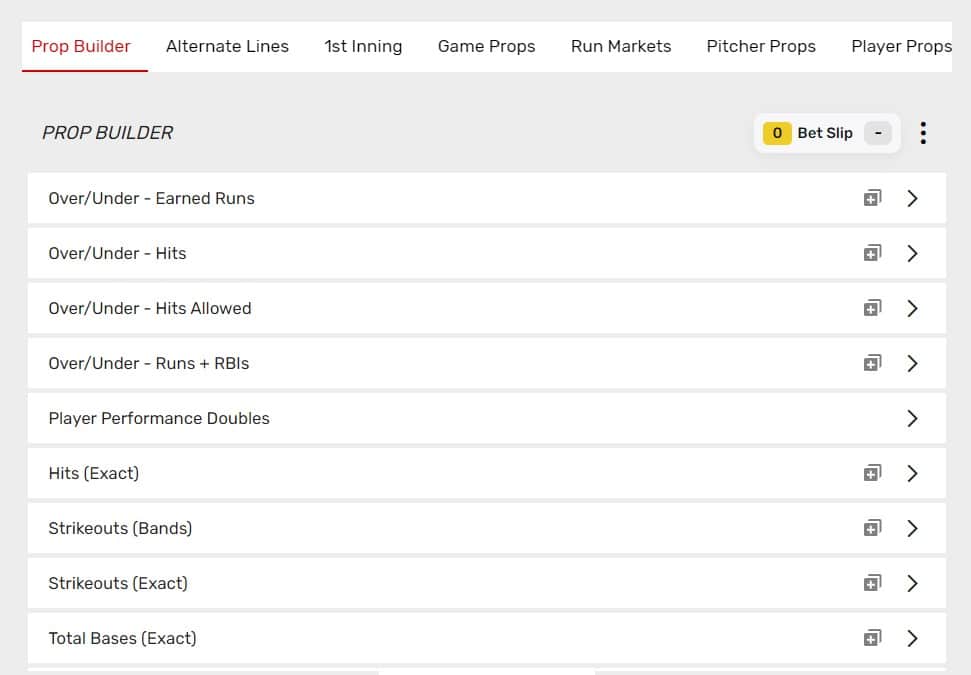Add Total Bases (Exact) to bet slip
This screenshot has height=675, width=971.
coord(872,638)
